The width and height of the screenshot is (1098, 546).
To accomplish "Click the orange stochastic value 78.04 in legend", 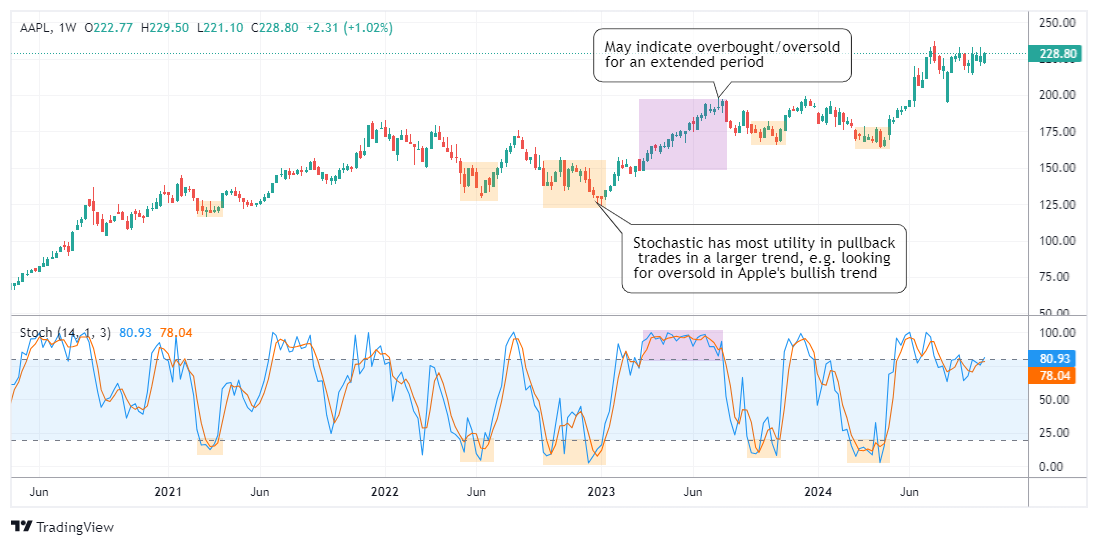I will [175, 333].
